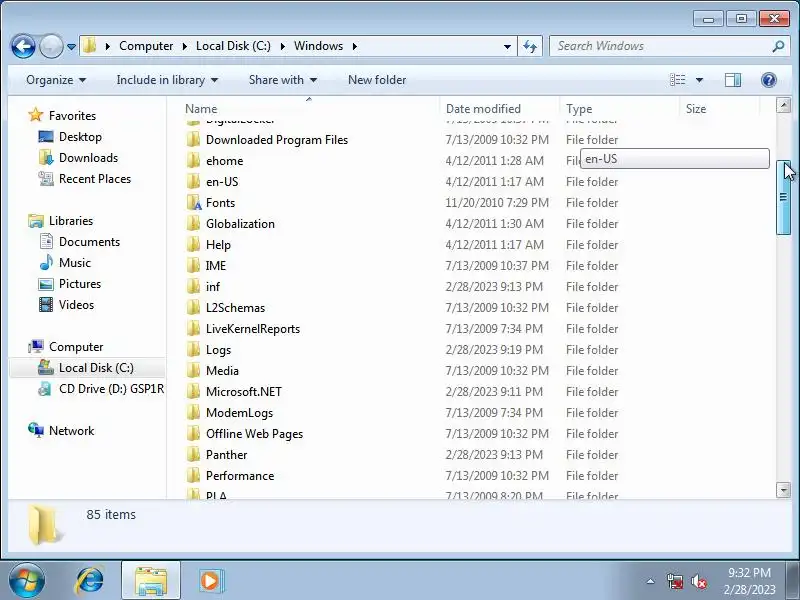Click the Search Windows input field
The width and height of the screenshot is (800, 600).
pos(662,46)
